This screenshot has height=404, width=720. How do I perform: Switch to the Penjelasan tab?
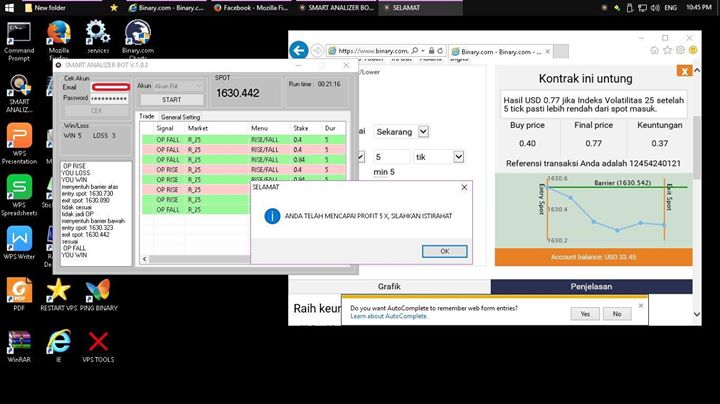[x=591, y=286]
